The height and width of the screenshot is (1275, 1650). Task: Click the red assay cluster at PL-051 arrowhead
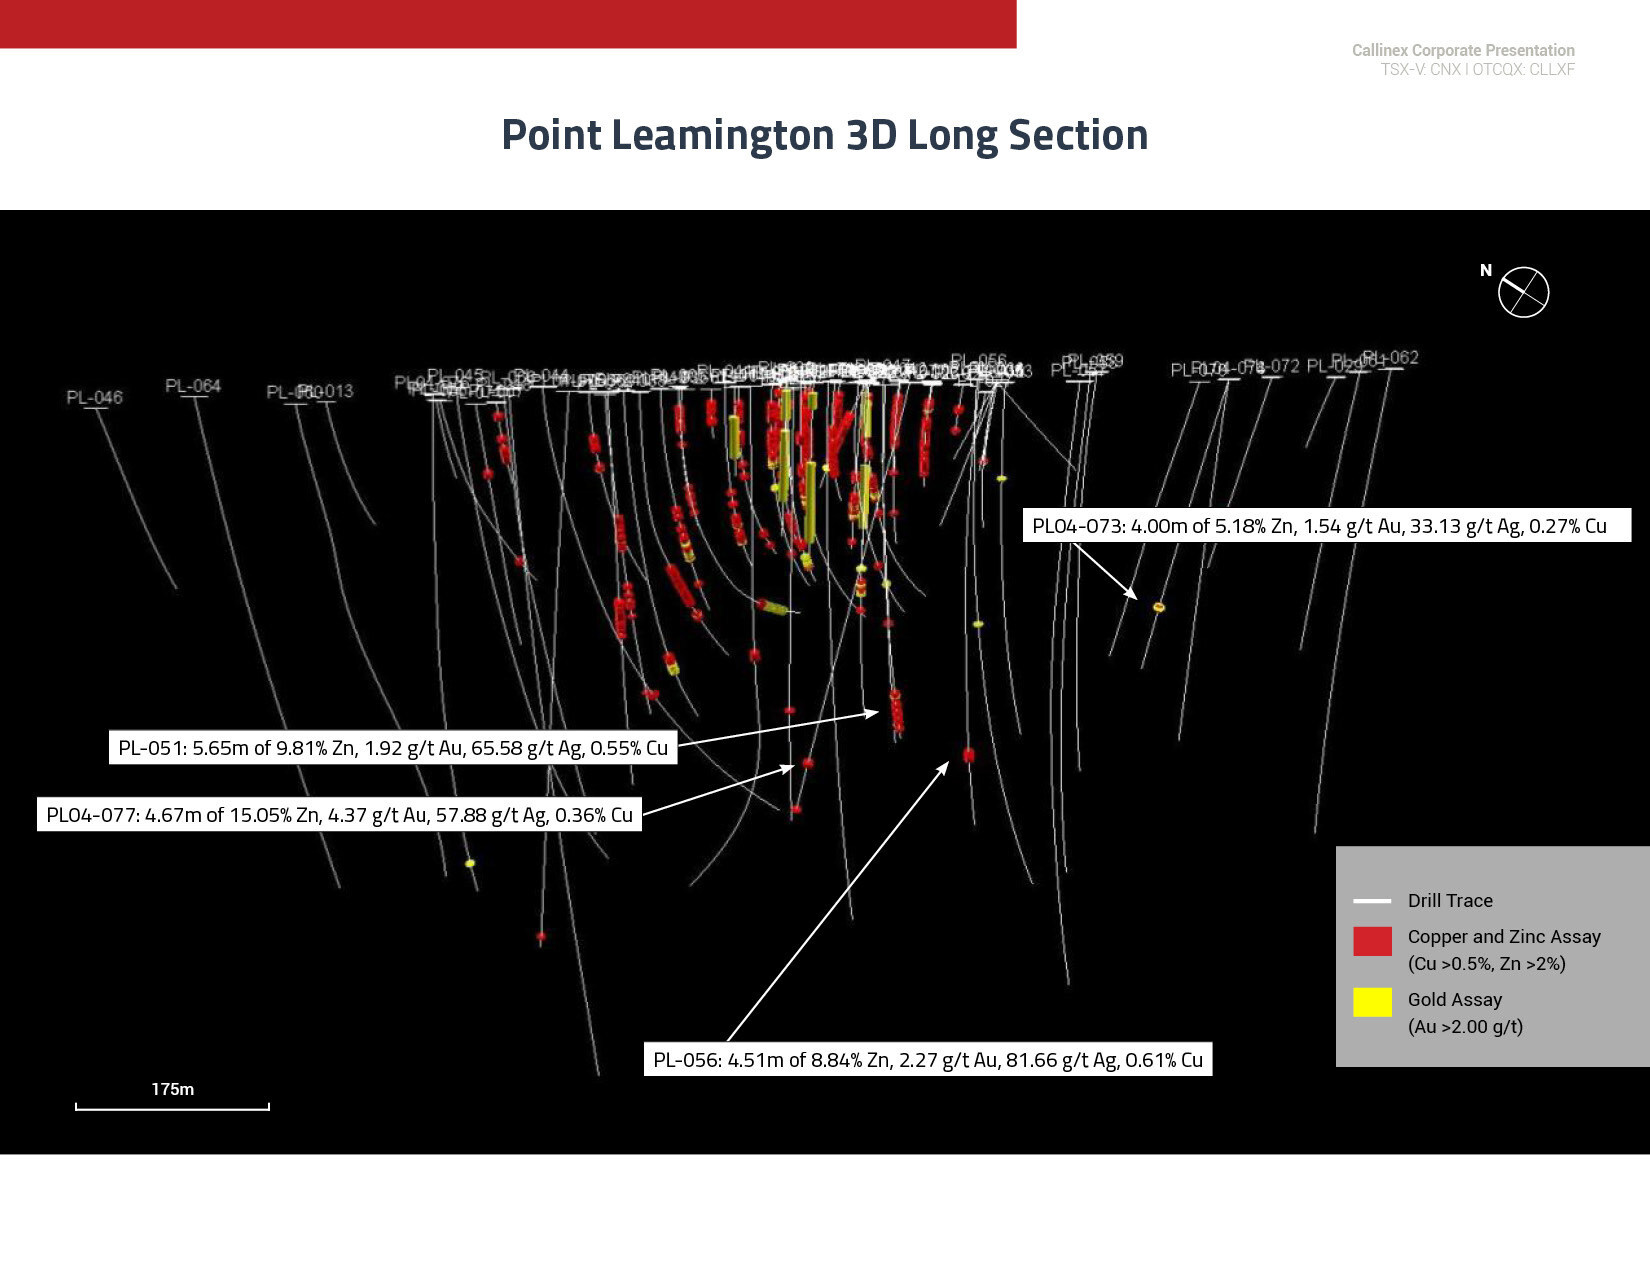point(896,711)
